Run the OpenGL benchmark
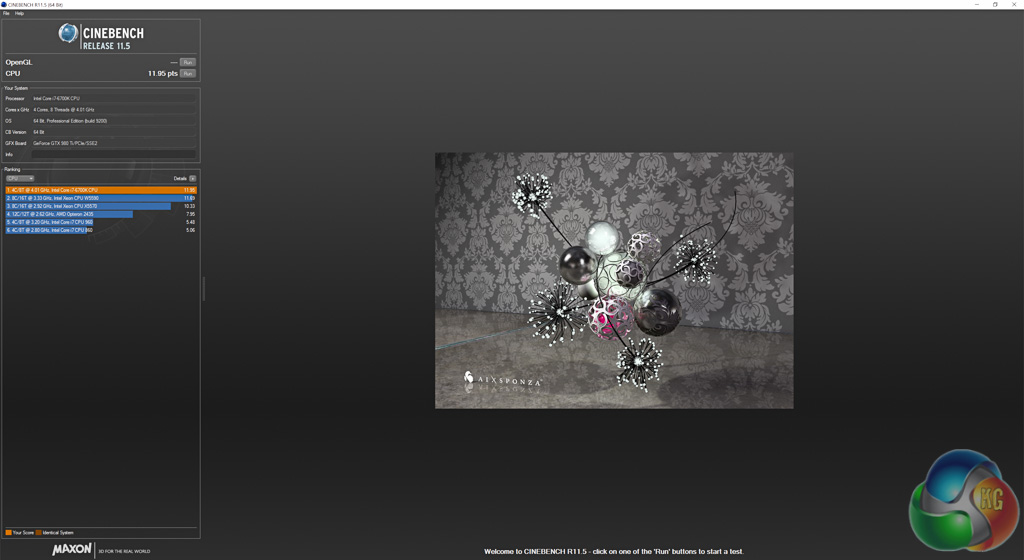The image size is (1024, 560). point(187,62)
